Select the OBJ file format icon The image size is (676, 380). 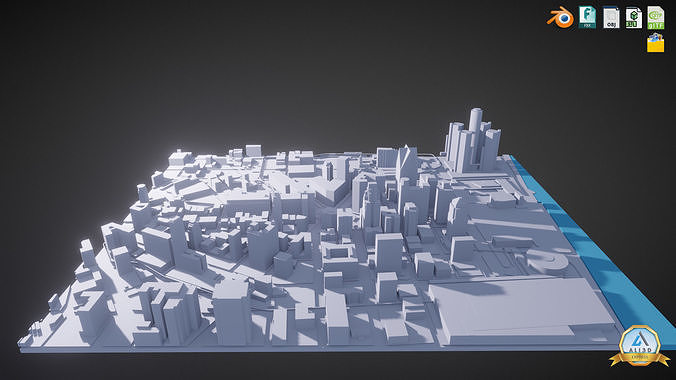pyautogui.click(x=611, y=18)
